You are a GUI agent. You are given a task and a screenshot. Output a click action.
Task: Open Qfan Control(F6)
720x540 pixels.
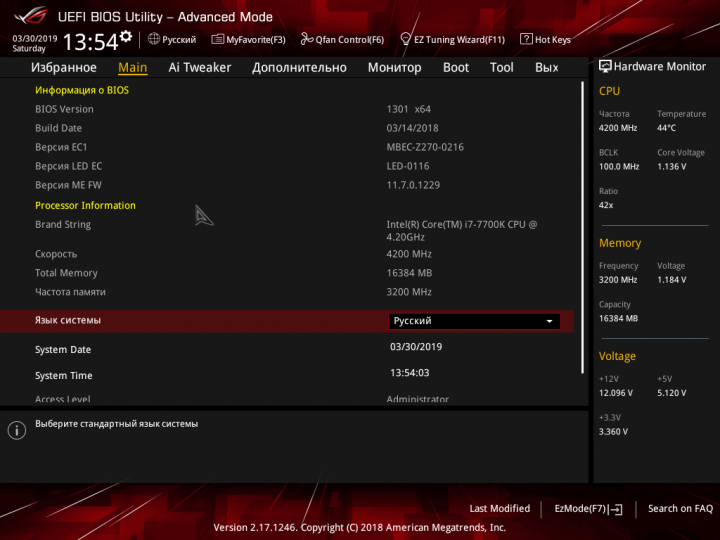(x=342, y=39)
